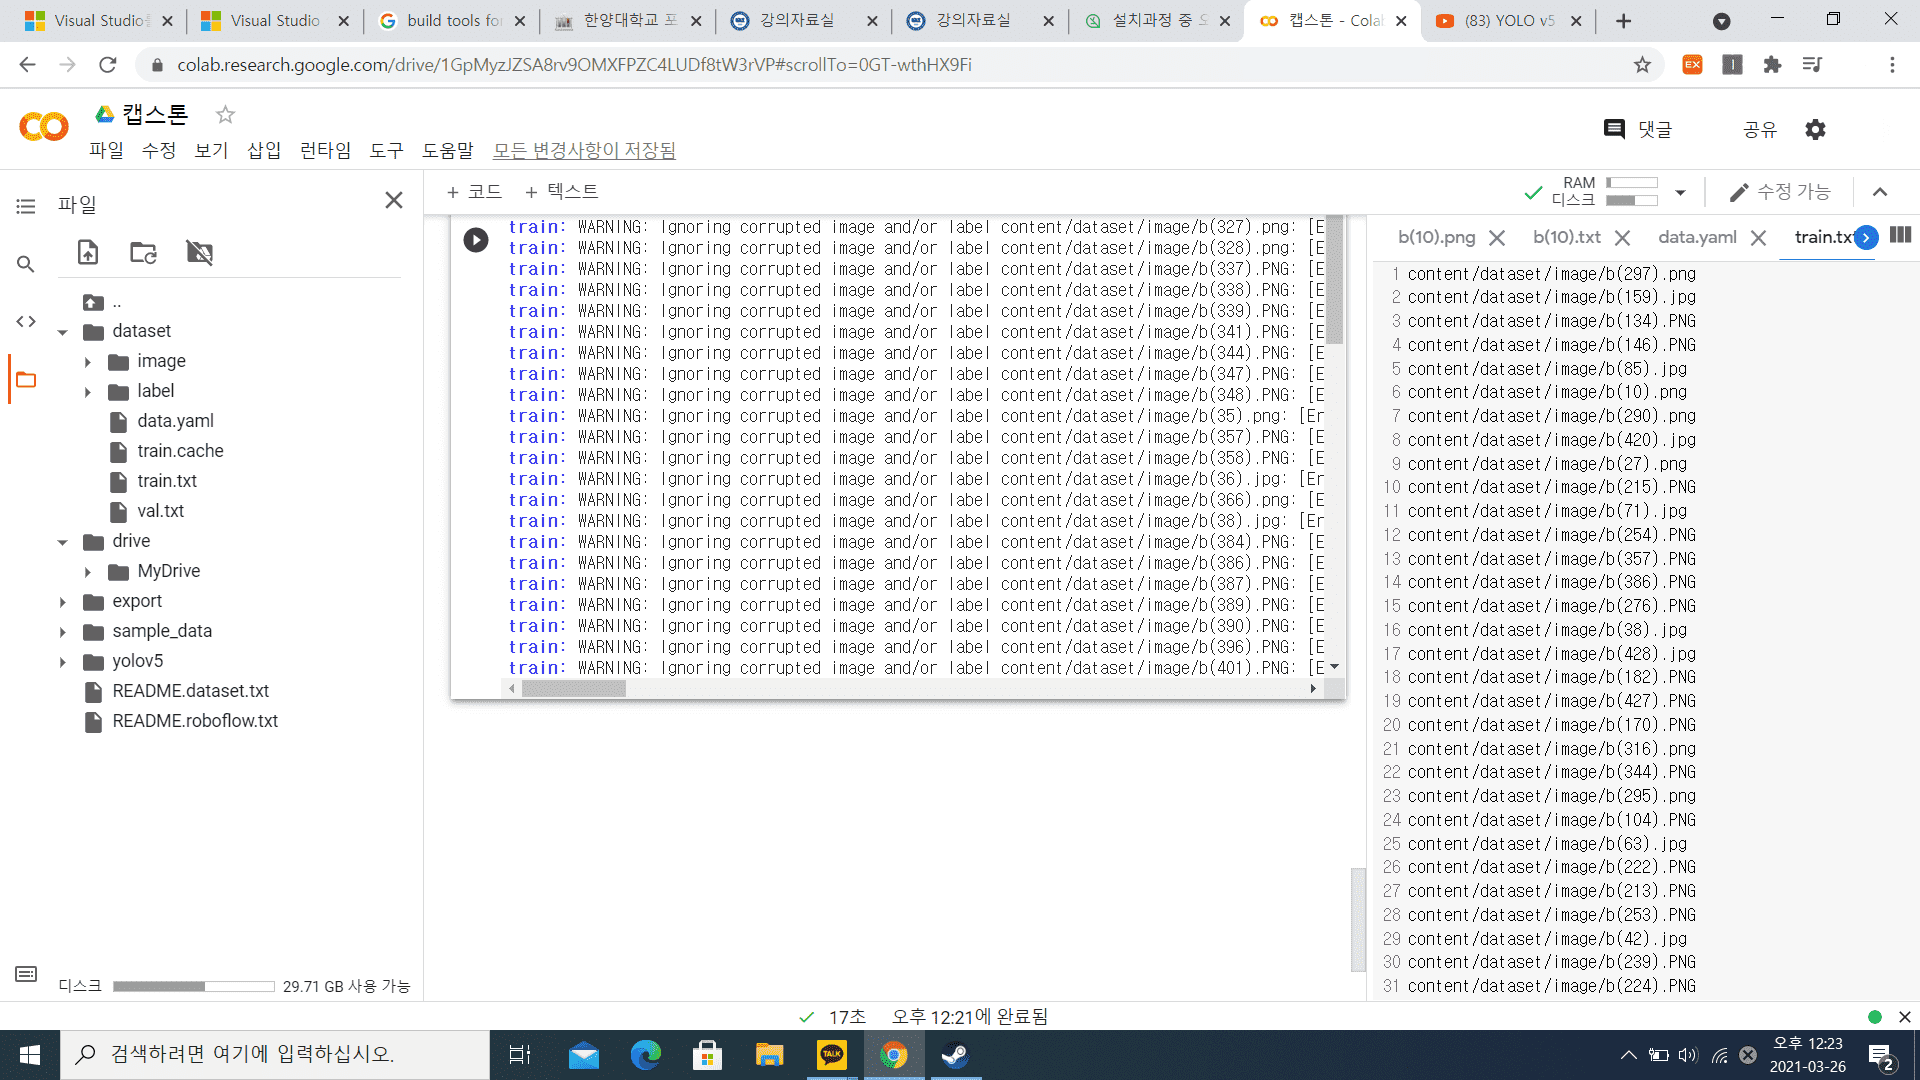The width and height of the screenshot is (1920, 1080).
Task: Expand the sample_data folder
Action: coord(62,632)
